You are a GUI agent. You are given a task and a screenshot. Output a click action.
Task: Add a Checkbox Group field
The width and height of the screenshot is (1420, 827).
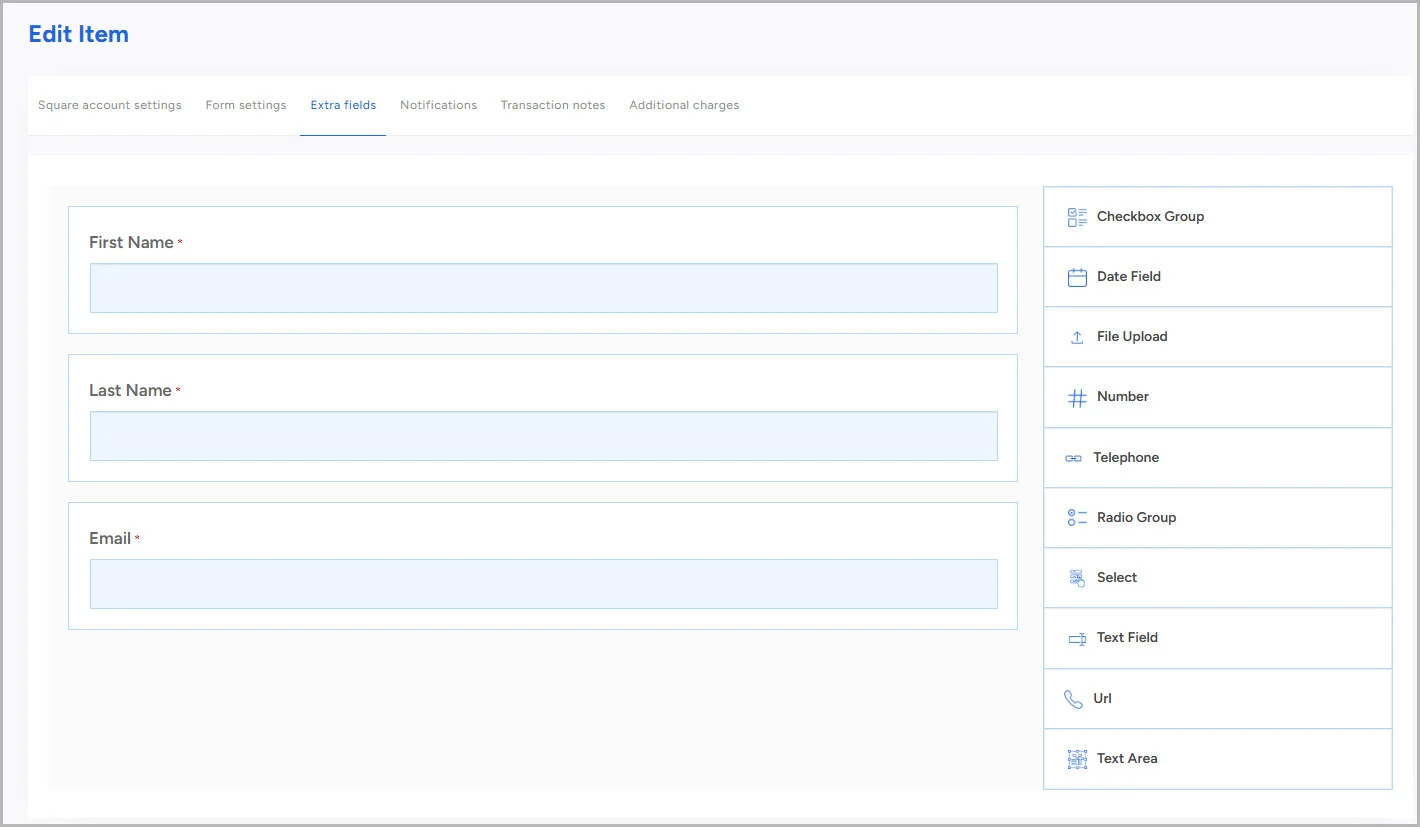1218,217
